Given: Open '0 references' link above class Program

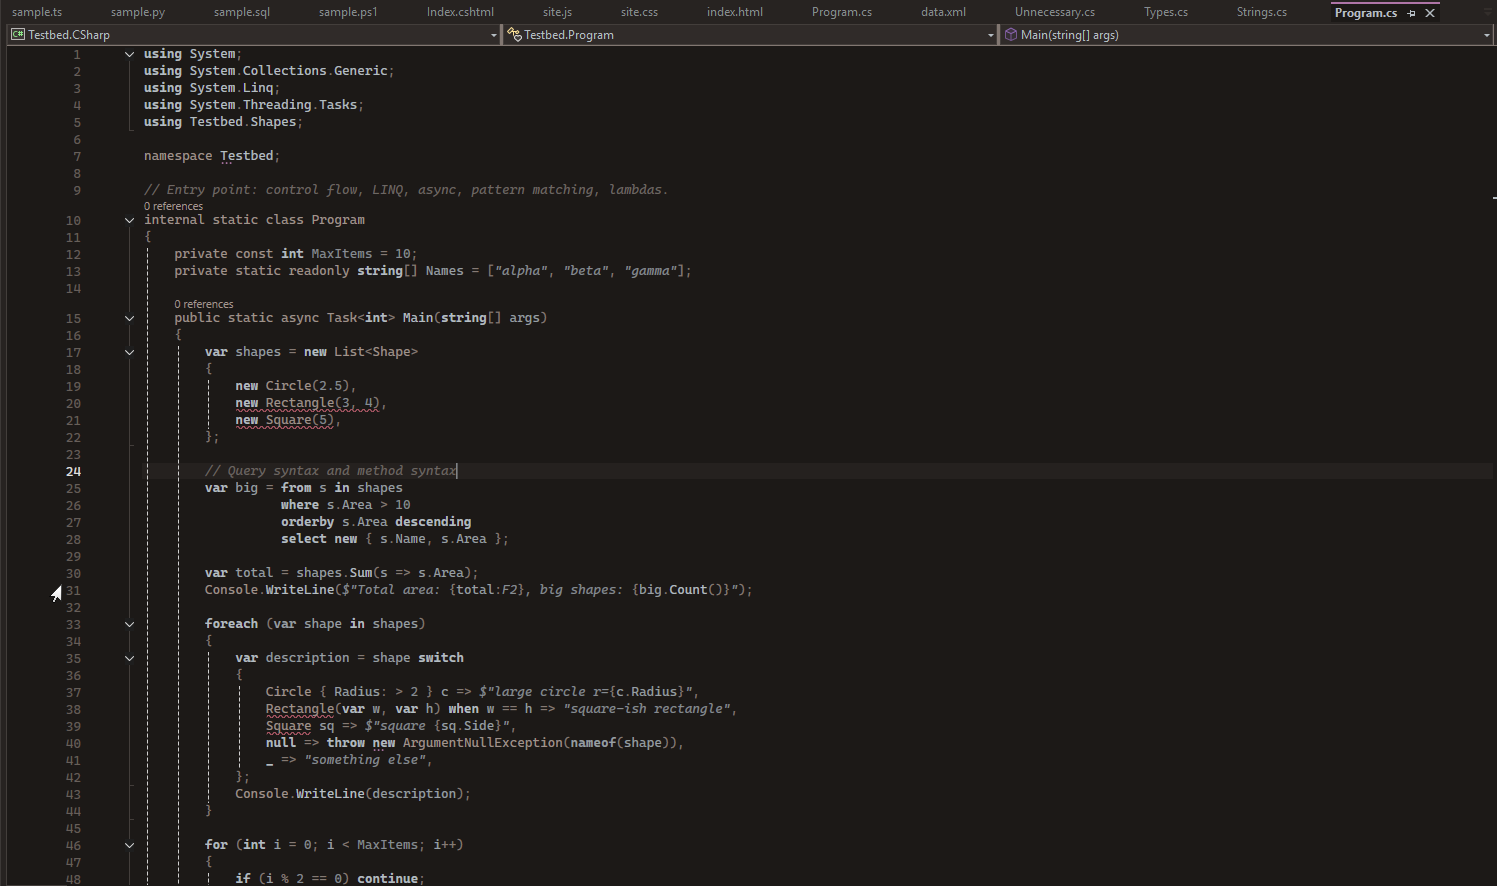Looking at the screenshot, I should 173,206.
